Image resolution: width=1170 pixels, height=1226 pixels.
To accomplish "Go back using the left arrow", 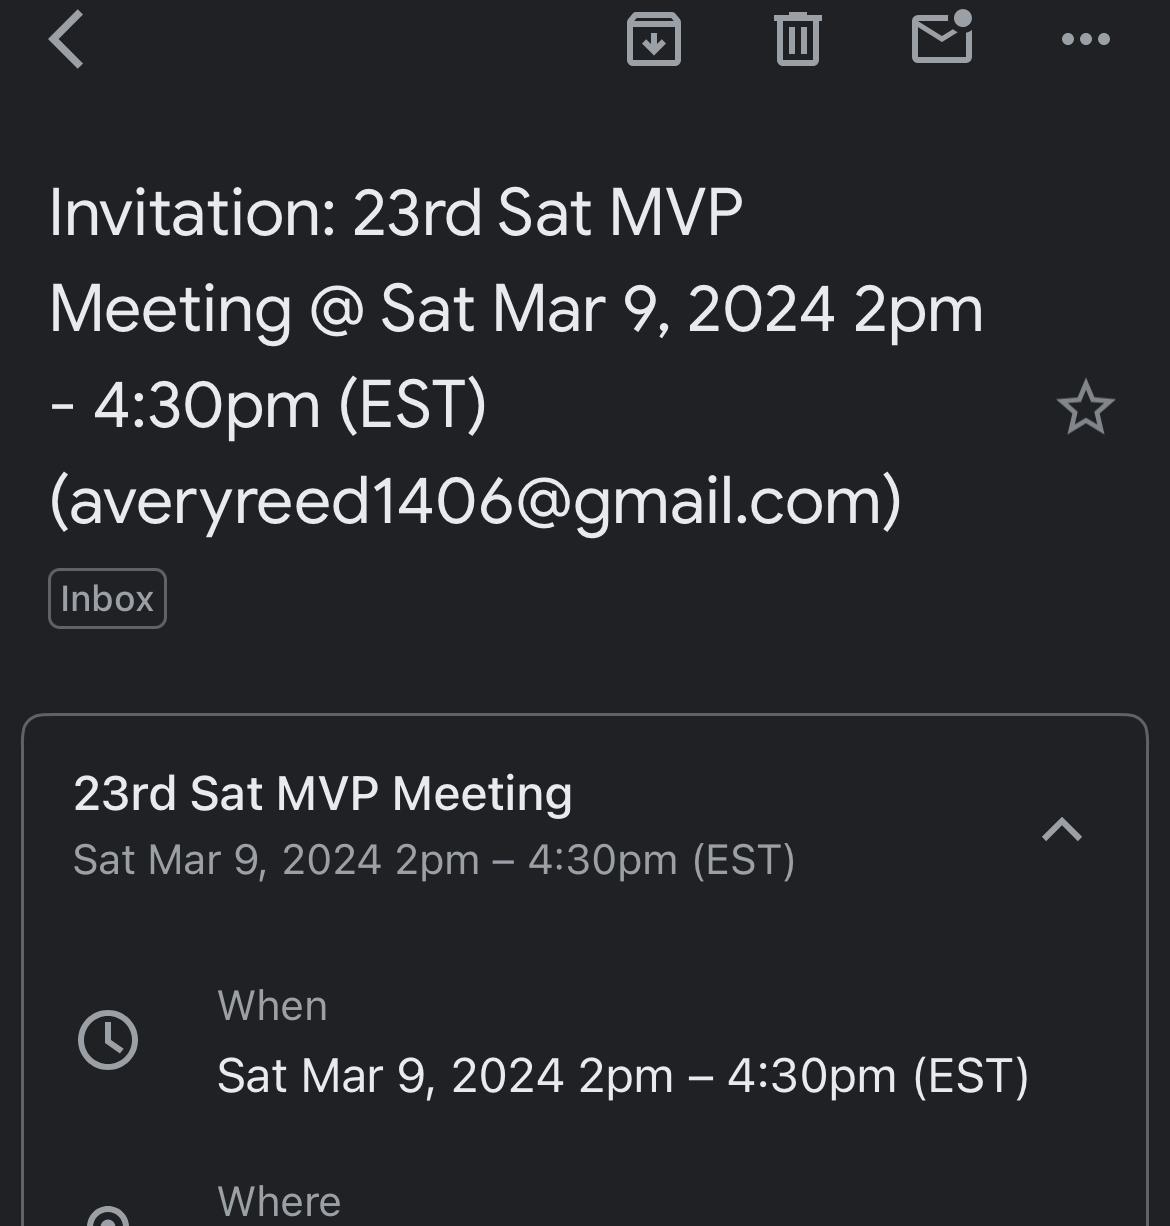I will tap(66, 40).
